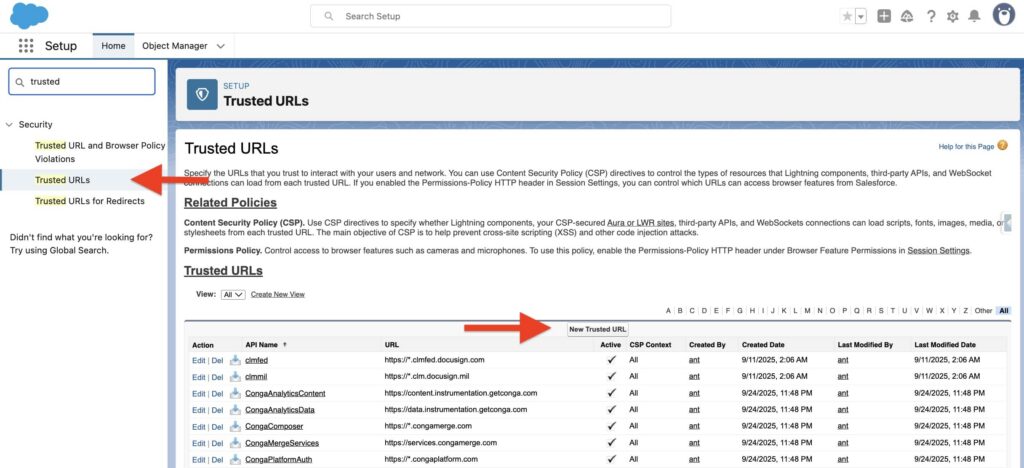Screen dimensions: 1024x468
Task: Click the Search Setup field
Action: pos(490,16)
